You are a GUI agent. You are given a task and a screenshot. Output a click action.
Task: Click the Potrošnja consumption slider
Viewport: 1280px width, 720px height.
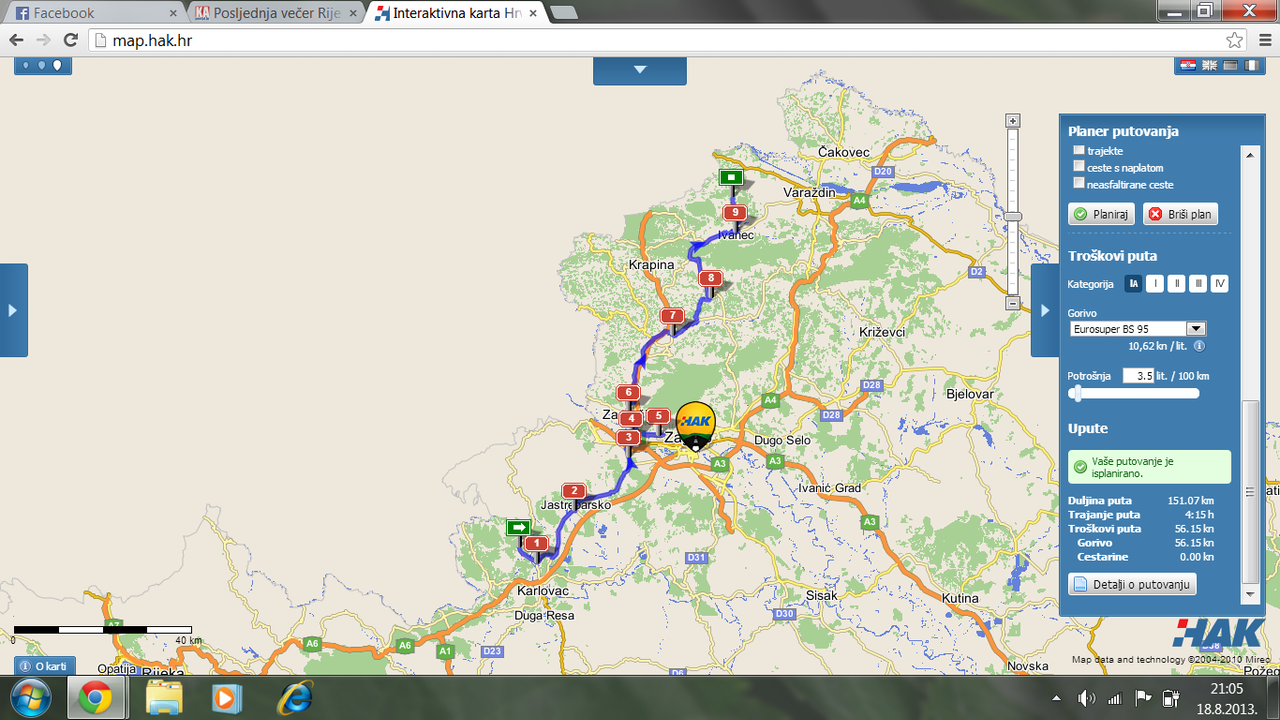(x=1133, y=394)
